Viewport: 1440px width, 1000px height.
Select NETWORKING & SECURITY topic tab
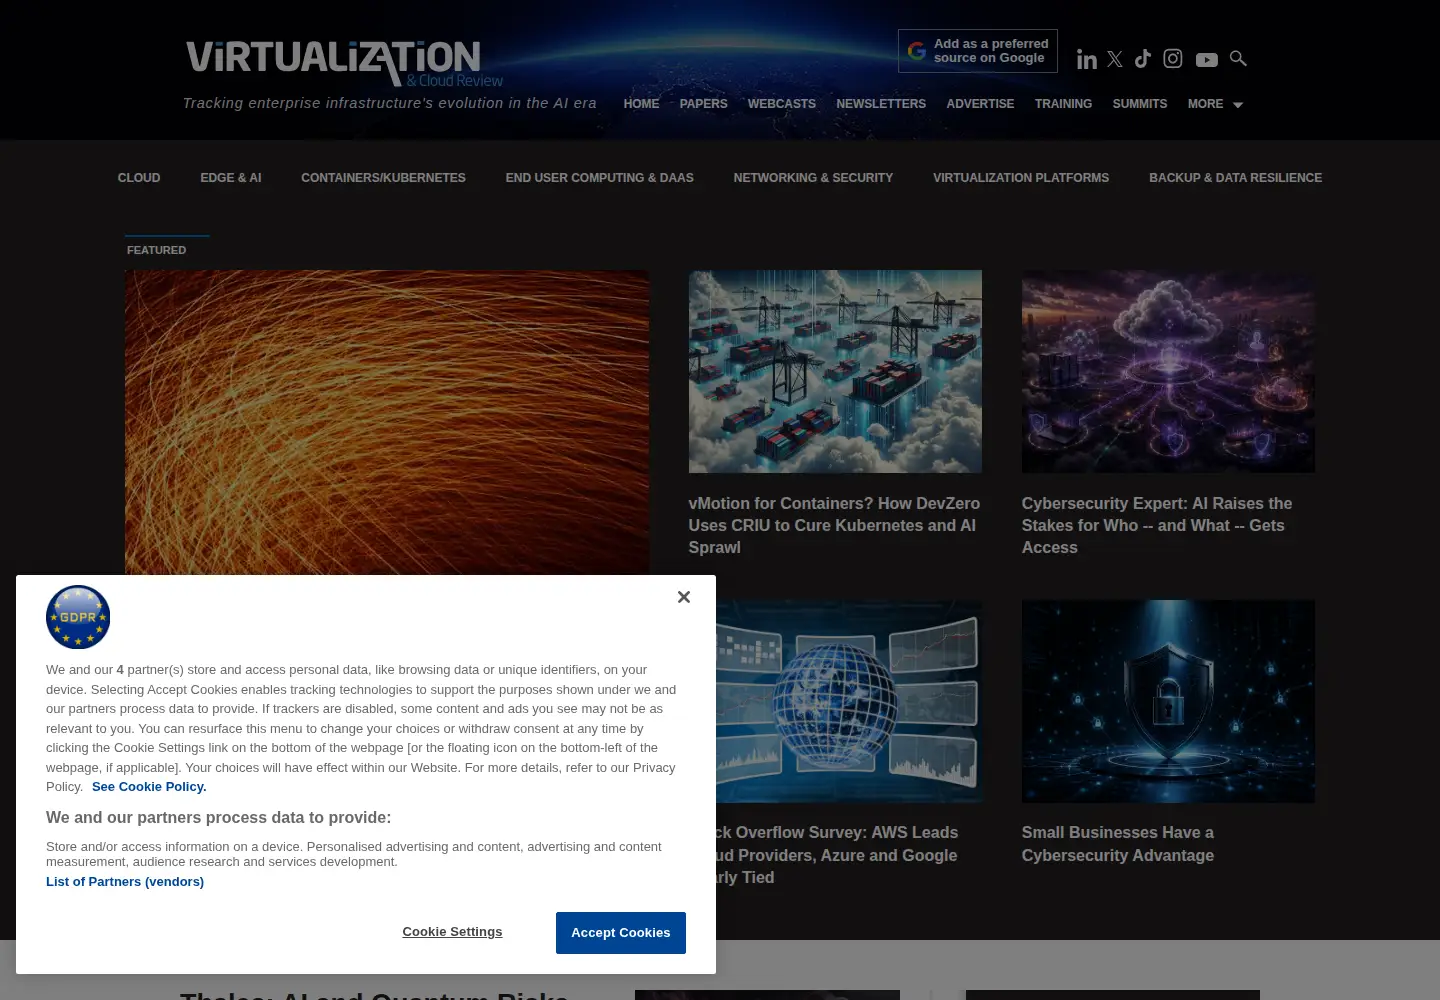(x=813, y=178)
